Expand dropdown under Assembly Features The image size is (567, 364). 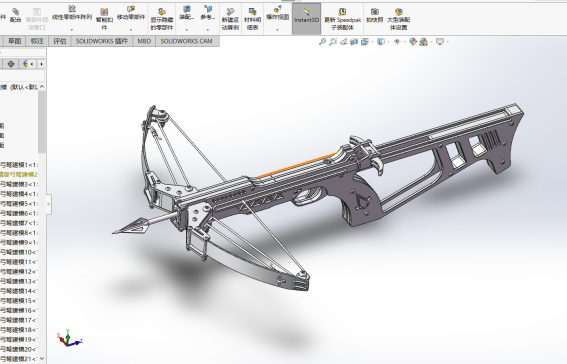[x=187, y=29]
